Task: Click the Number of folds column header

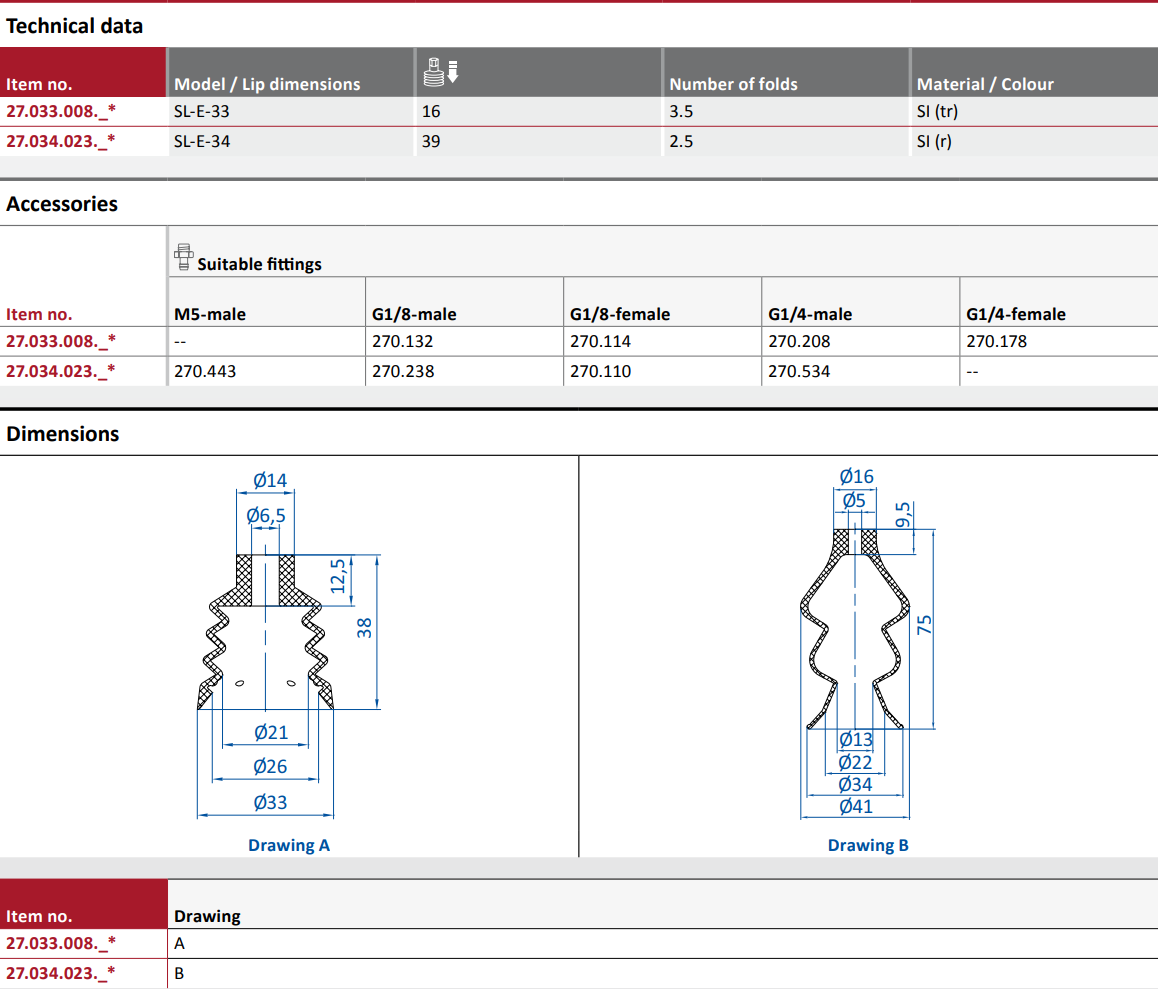Action: click(x=733, y=84)
